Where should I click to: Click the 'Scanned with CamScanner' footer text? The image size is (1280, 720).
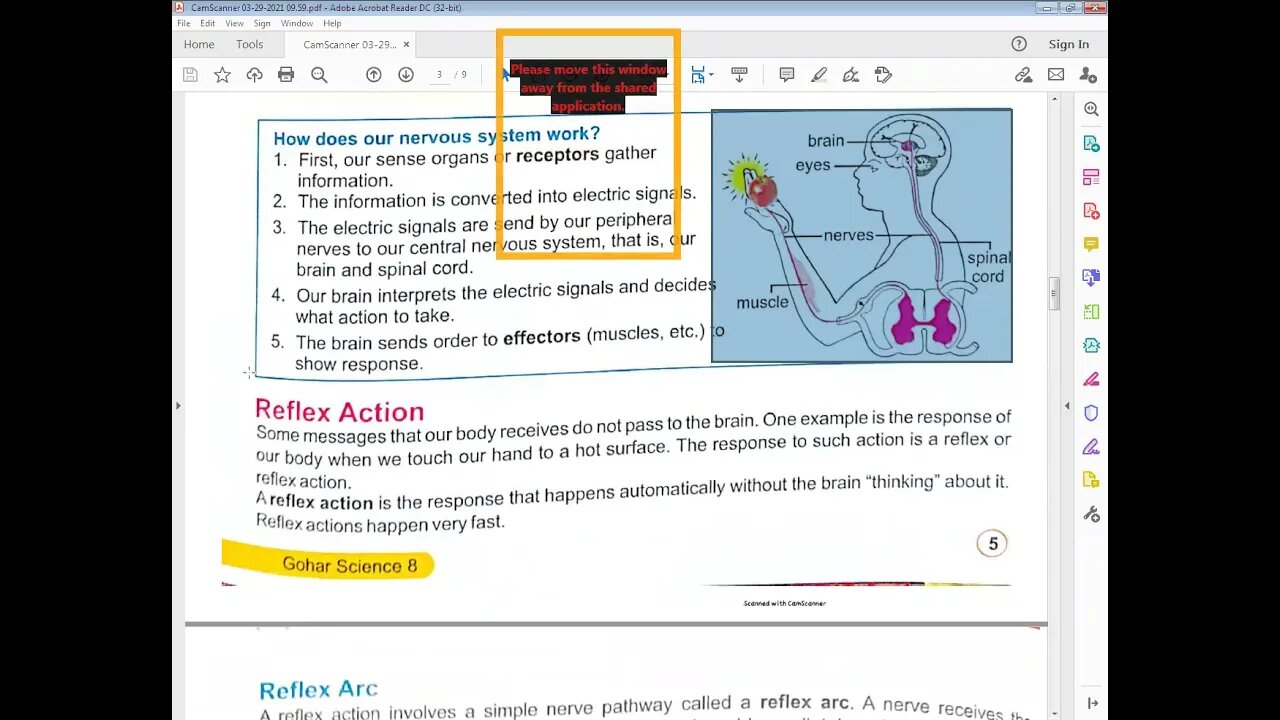[x=785, y=603]
